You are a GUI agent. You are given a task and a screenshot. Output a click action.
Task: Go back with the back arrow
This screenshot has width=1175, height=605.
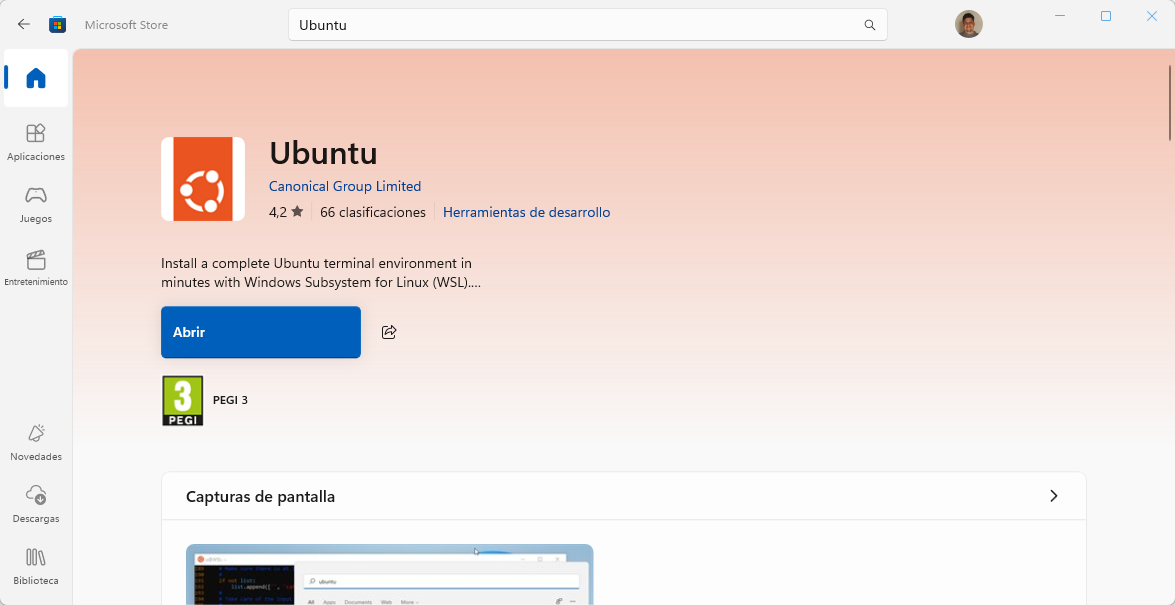coord(24,24)
